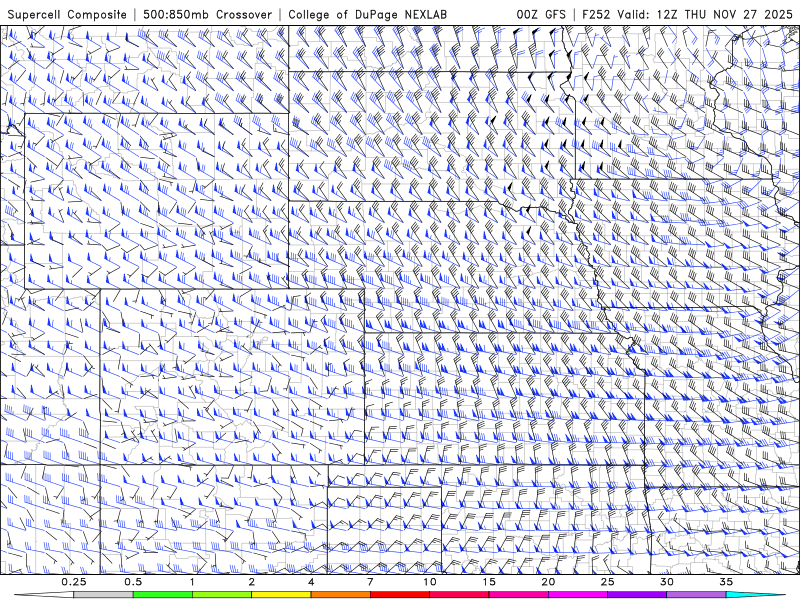Select the light purple color bar segment after 30
The image size is (800, 600).
pyautogui.click(x=696, y=595)
